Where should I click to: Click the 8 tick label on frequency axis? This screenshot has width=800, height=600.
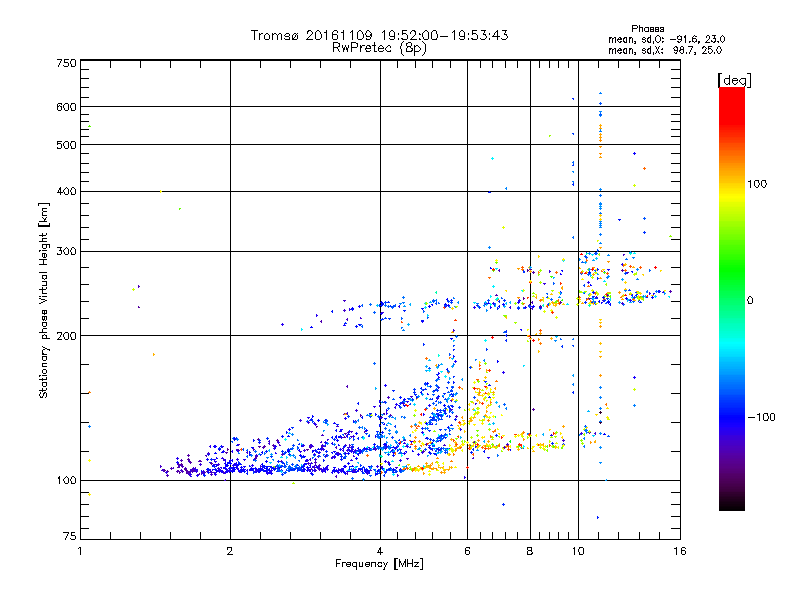tap(530, 551)
